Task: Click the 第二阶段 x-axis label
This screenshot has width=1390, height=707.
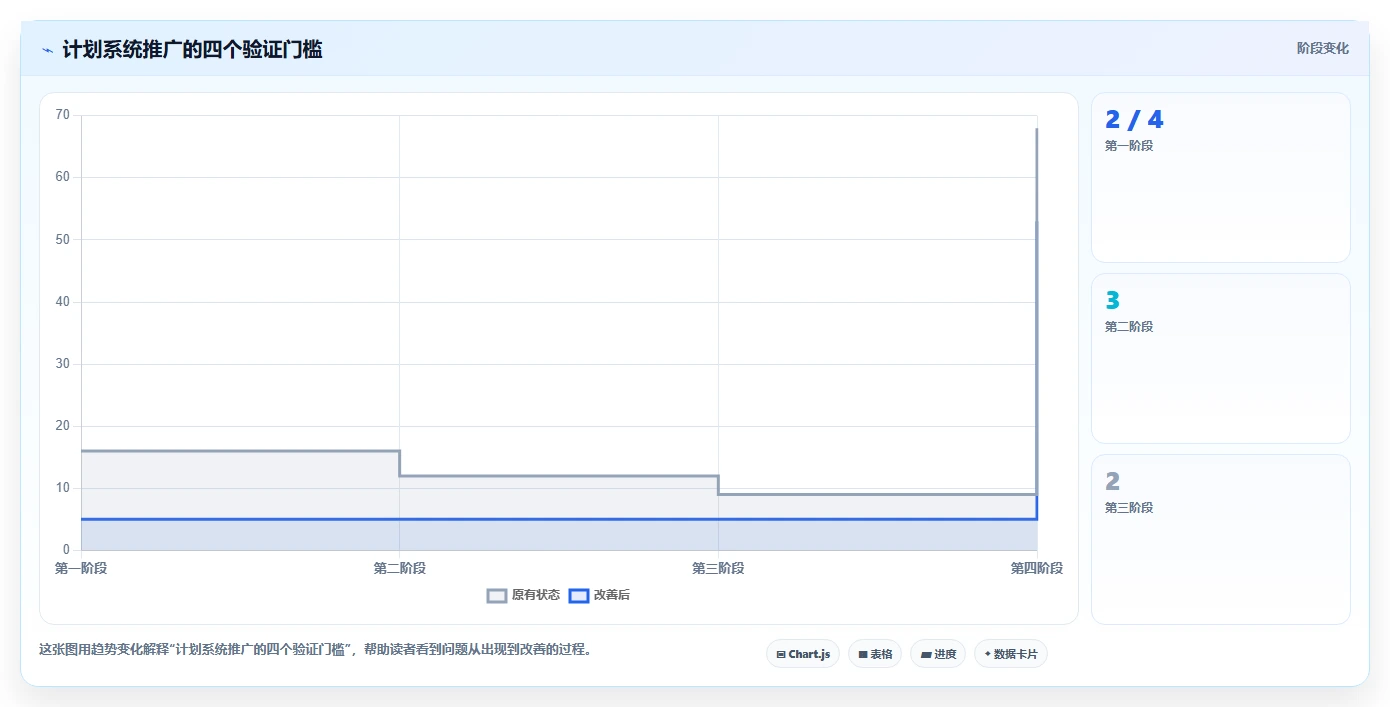Action: click(x=400, y=568)
